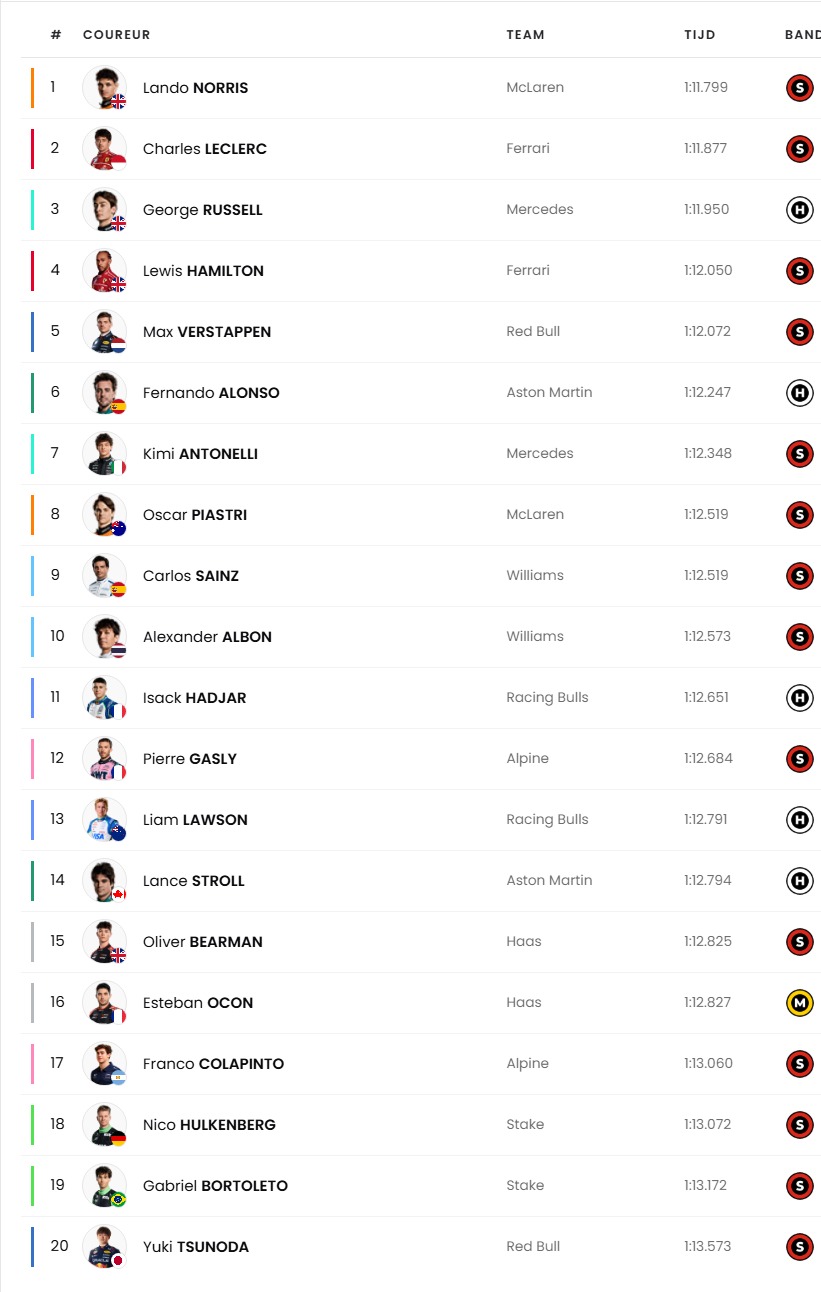The height and width of the screenshot is (1292, 821).
Task: Open Carlos Sainz driver name link
Action: click(x=191, y=576)
